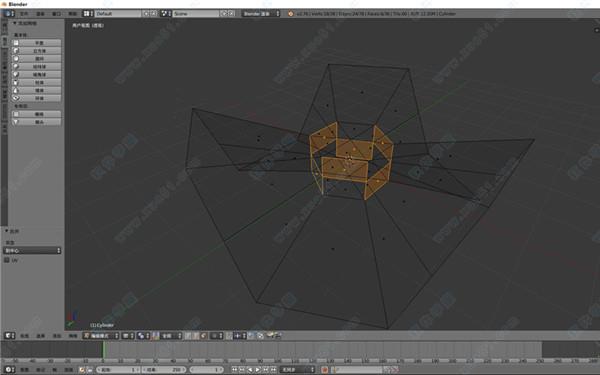This screenshot has width=600, height=375.
Task: Open the transform orientation (全局) dropdown
Action: pos(171,336)
